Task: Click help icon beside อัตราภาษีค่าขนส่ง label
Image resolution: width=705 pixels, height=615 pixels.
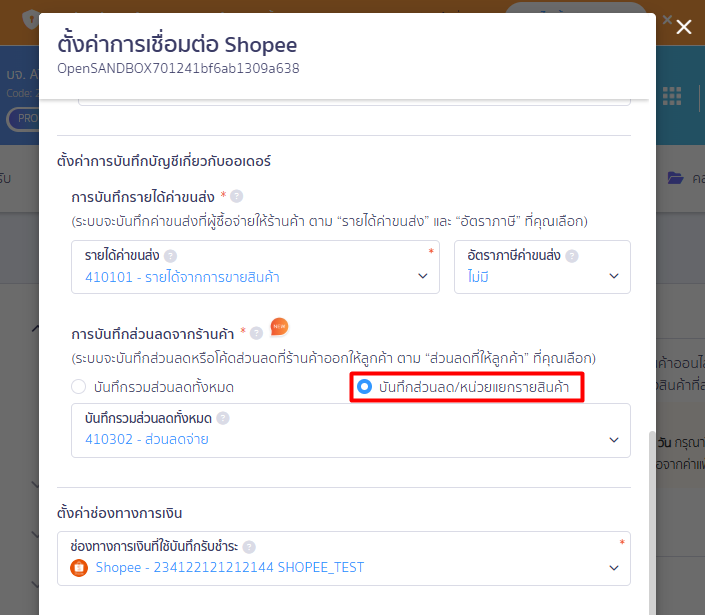Action: pyautogui.click(x=572, y=256)
